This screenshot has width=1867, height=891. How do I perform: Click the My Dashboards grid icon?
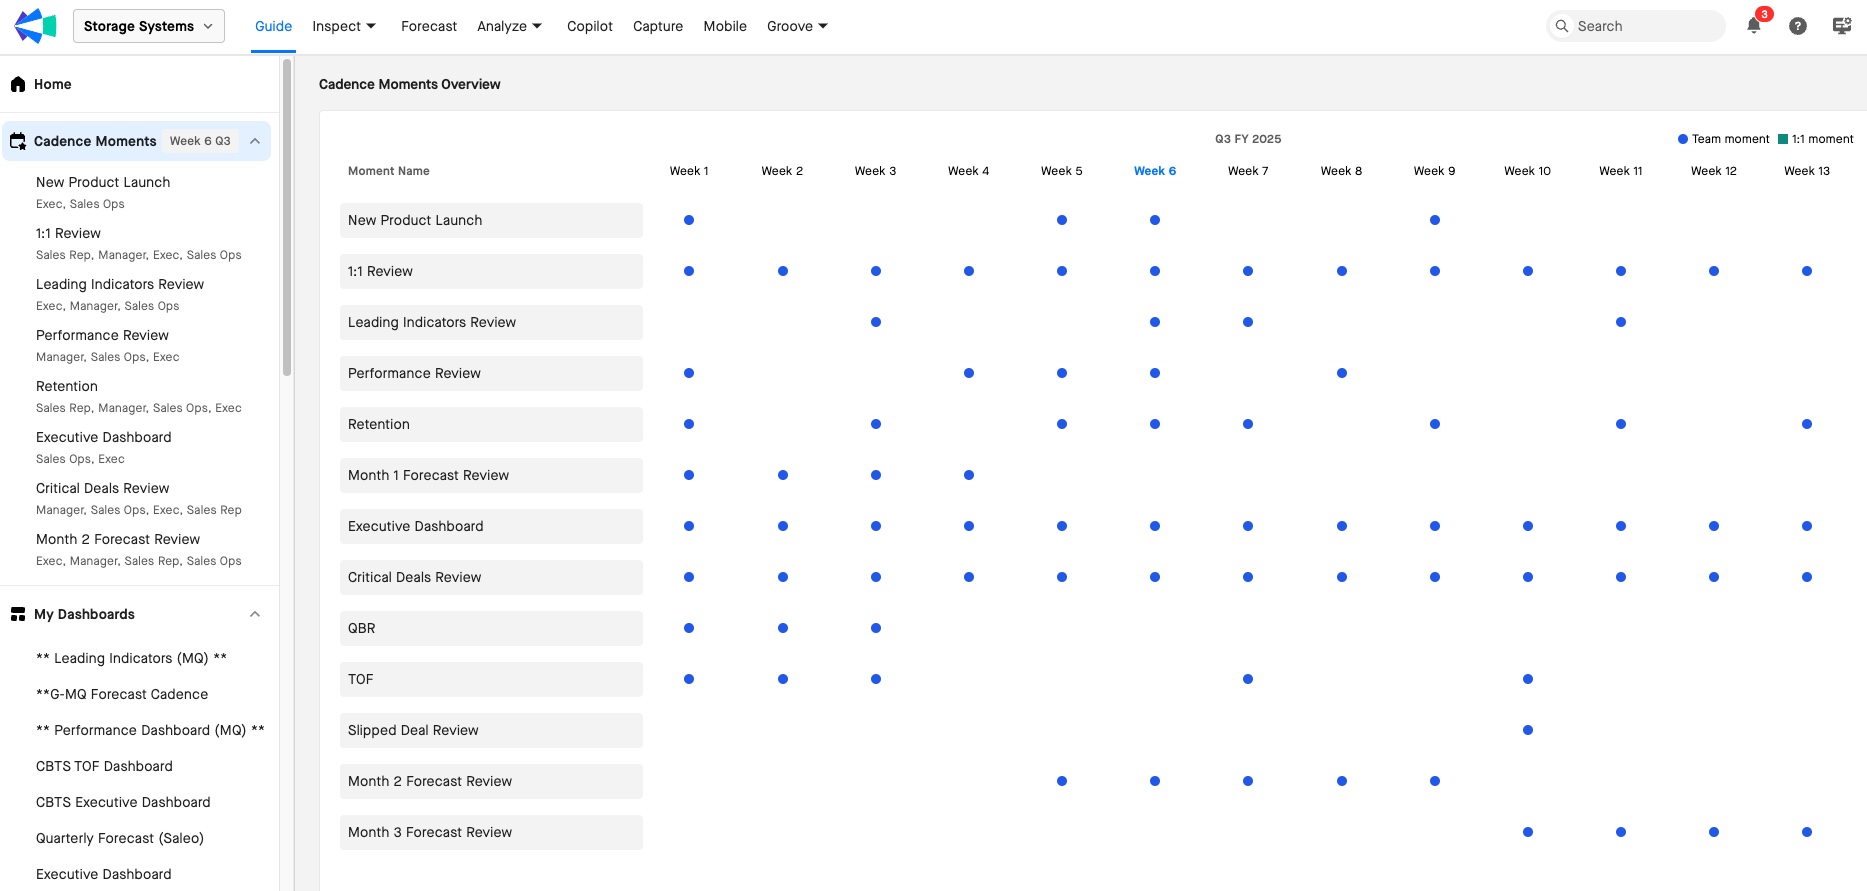point(18,614)
